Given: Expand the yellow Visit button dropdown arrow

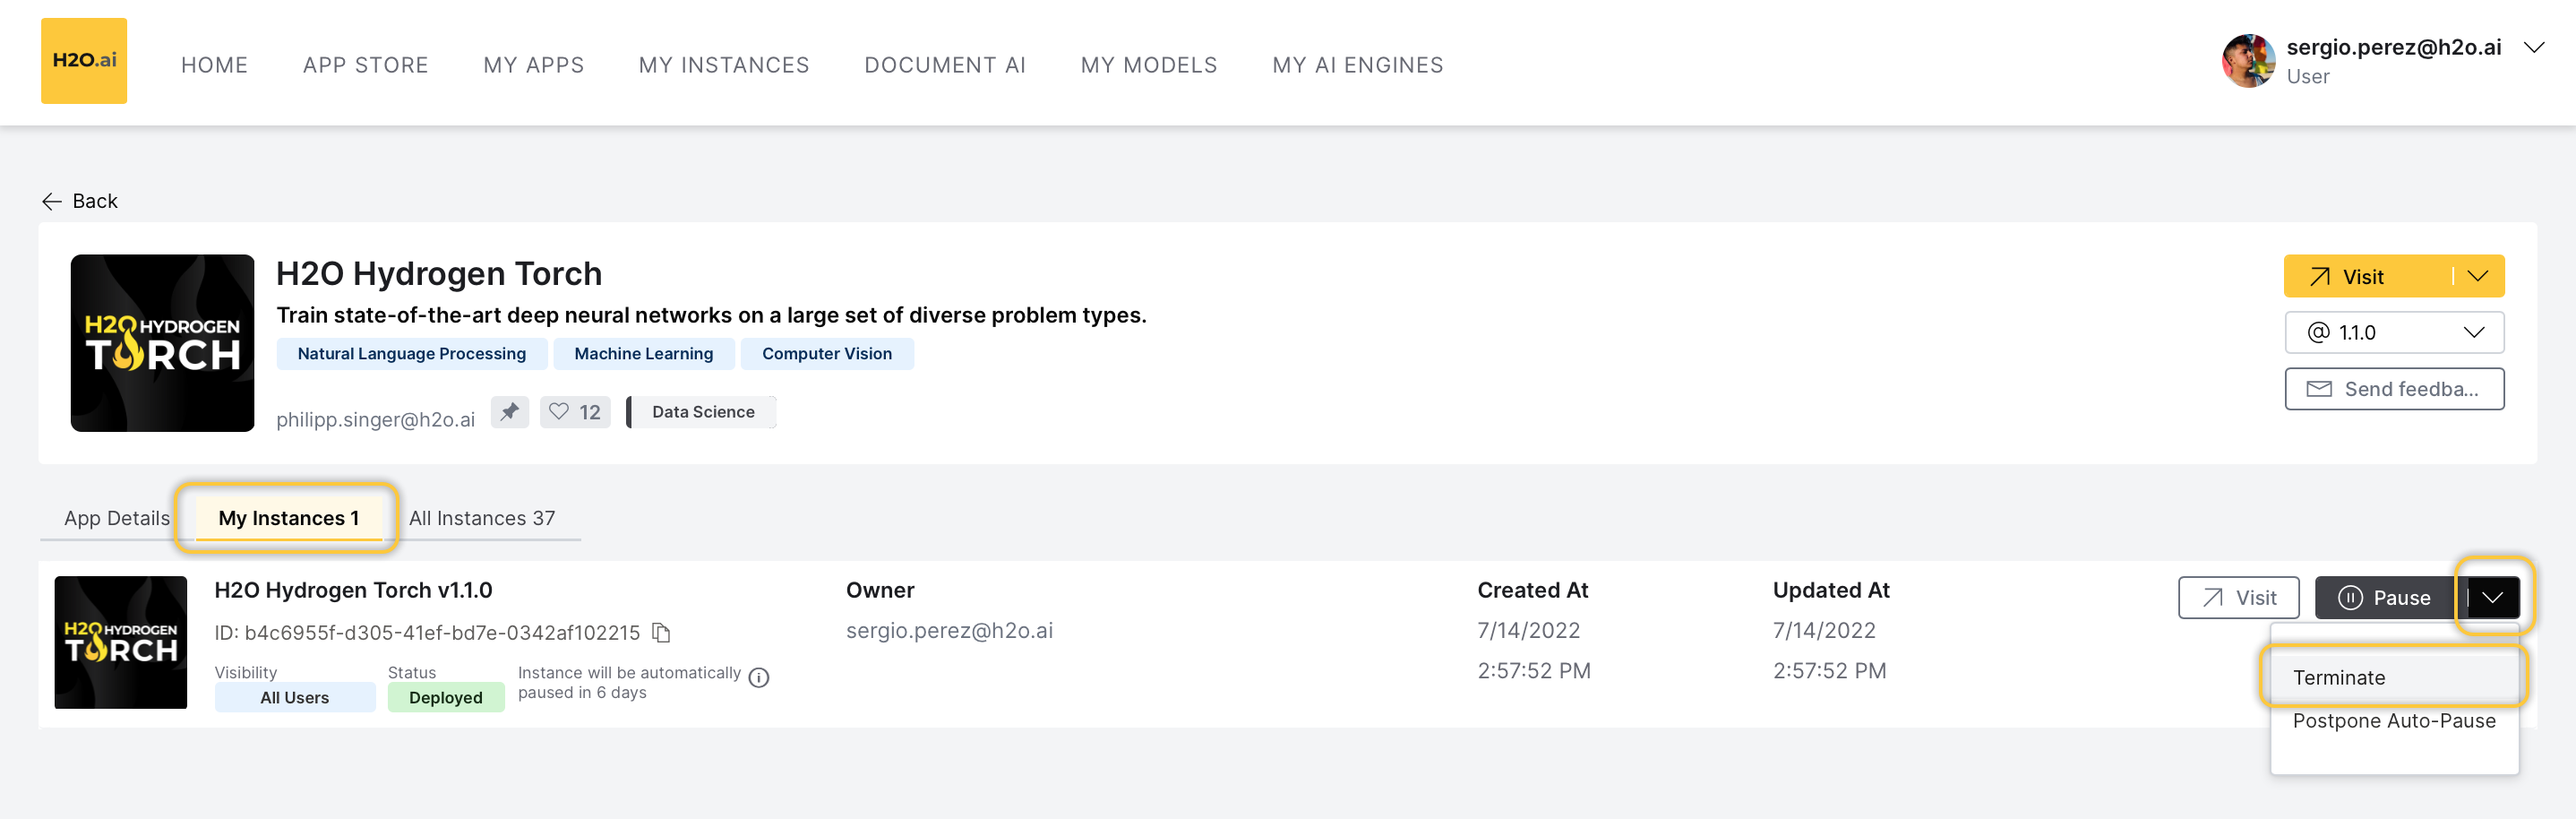Looking at the screenshot, I should click(x=2478, y=277).
